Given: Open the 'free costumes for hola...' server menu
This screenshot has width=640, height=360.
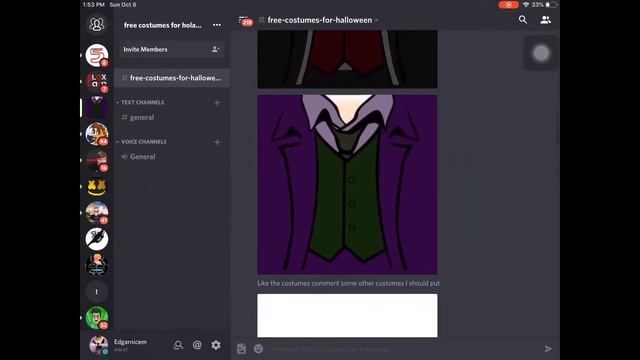Looking at the screenshot, I should point(162,25).
